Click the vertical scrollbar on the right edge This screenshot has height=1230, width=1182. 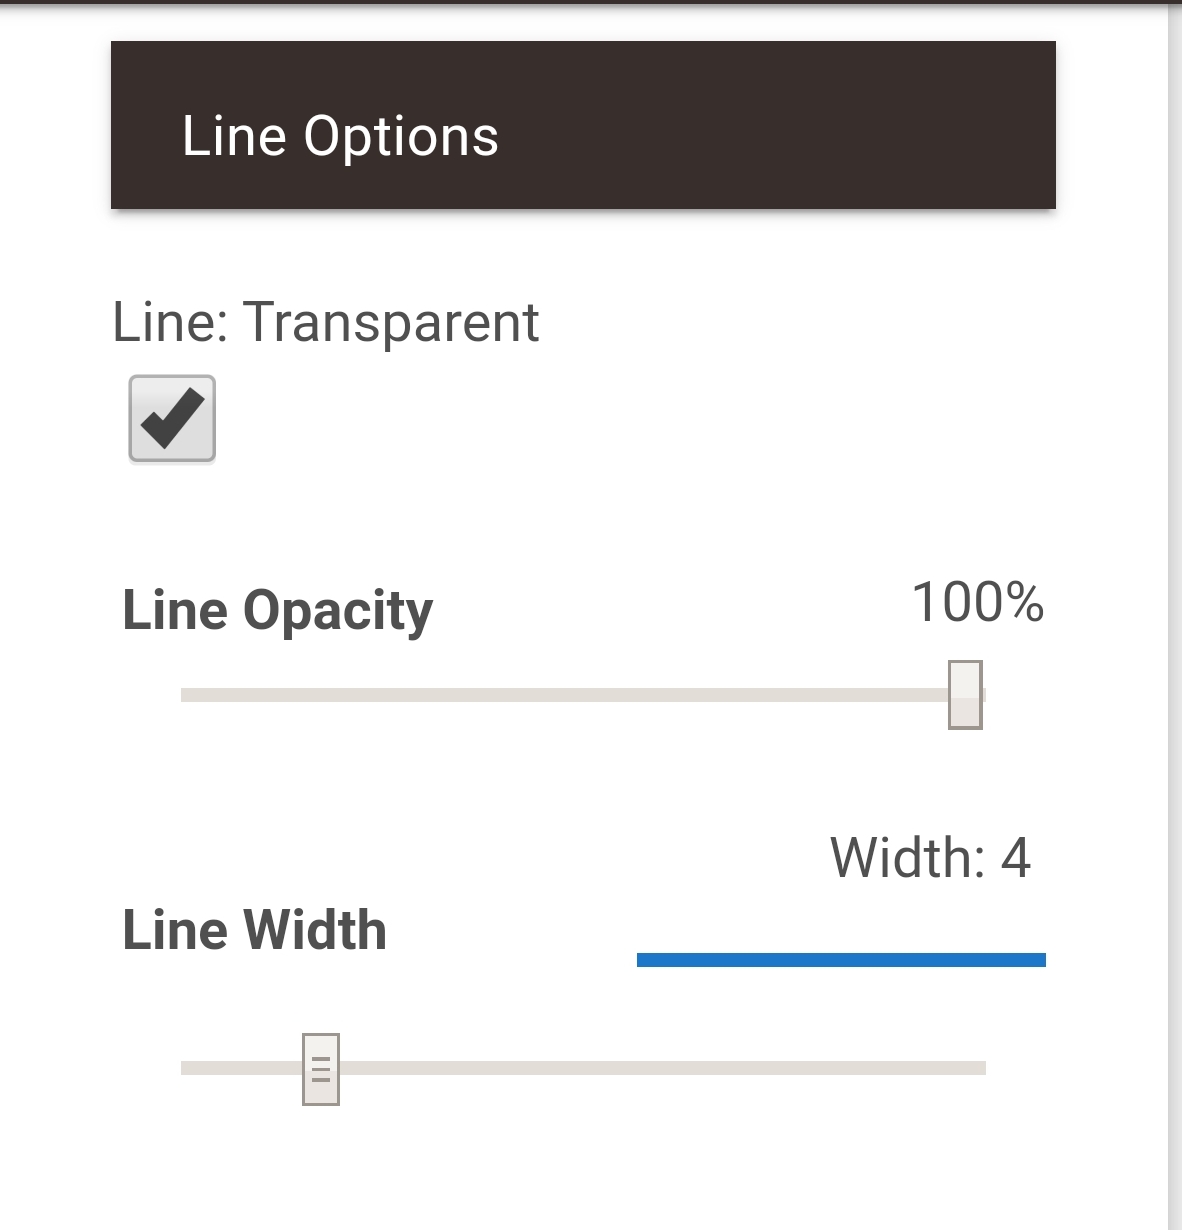(x=1175, y=600)
